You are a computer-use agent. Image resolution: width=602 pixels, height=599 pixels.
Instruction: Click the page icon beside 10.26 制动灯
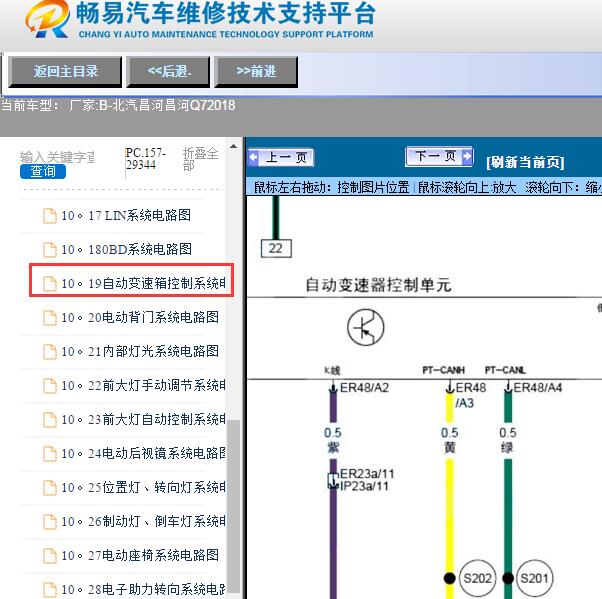point(50,522)
